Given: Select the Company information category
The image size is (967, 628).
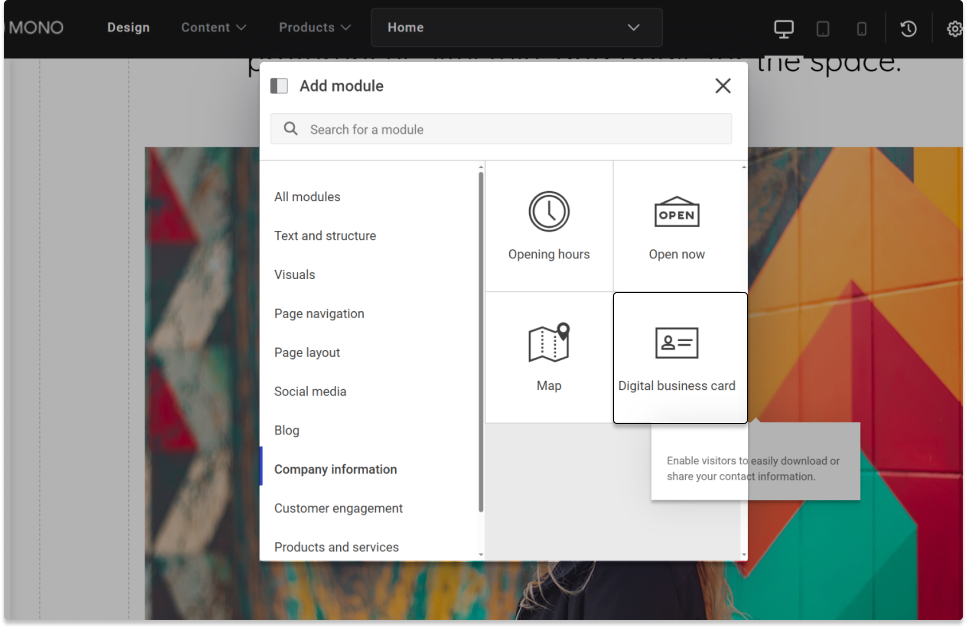Looking at the screenshot, I should [335, 469].
